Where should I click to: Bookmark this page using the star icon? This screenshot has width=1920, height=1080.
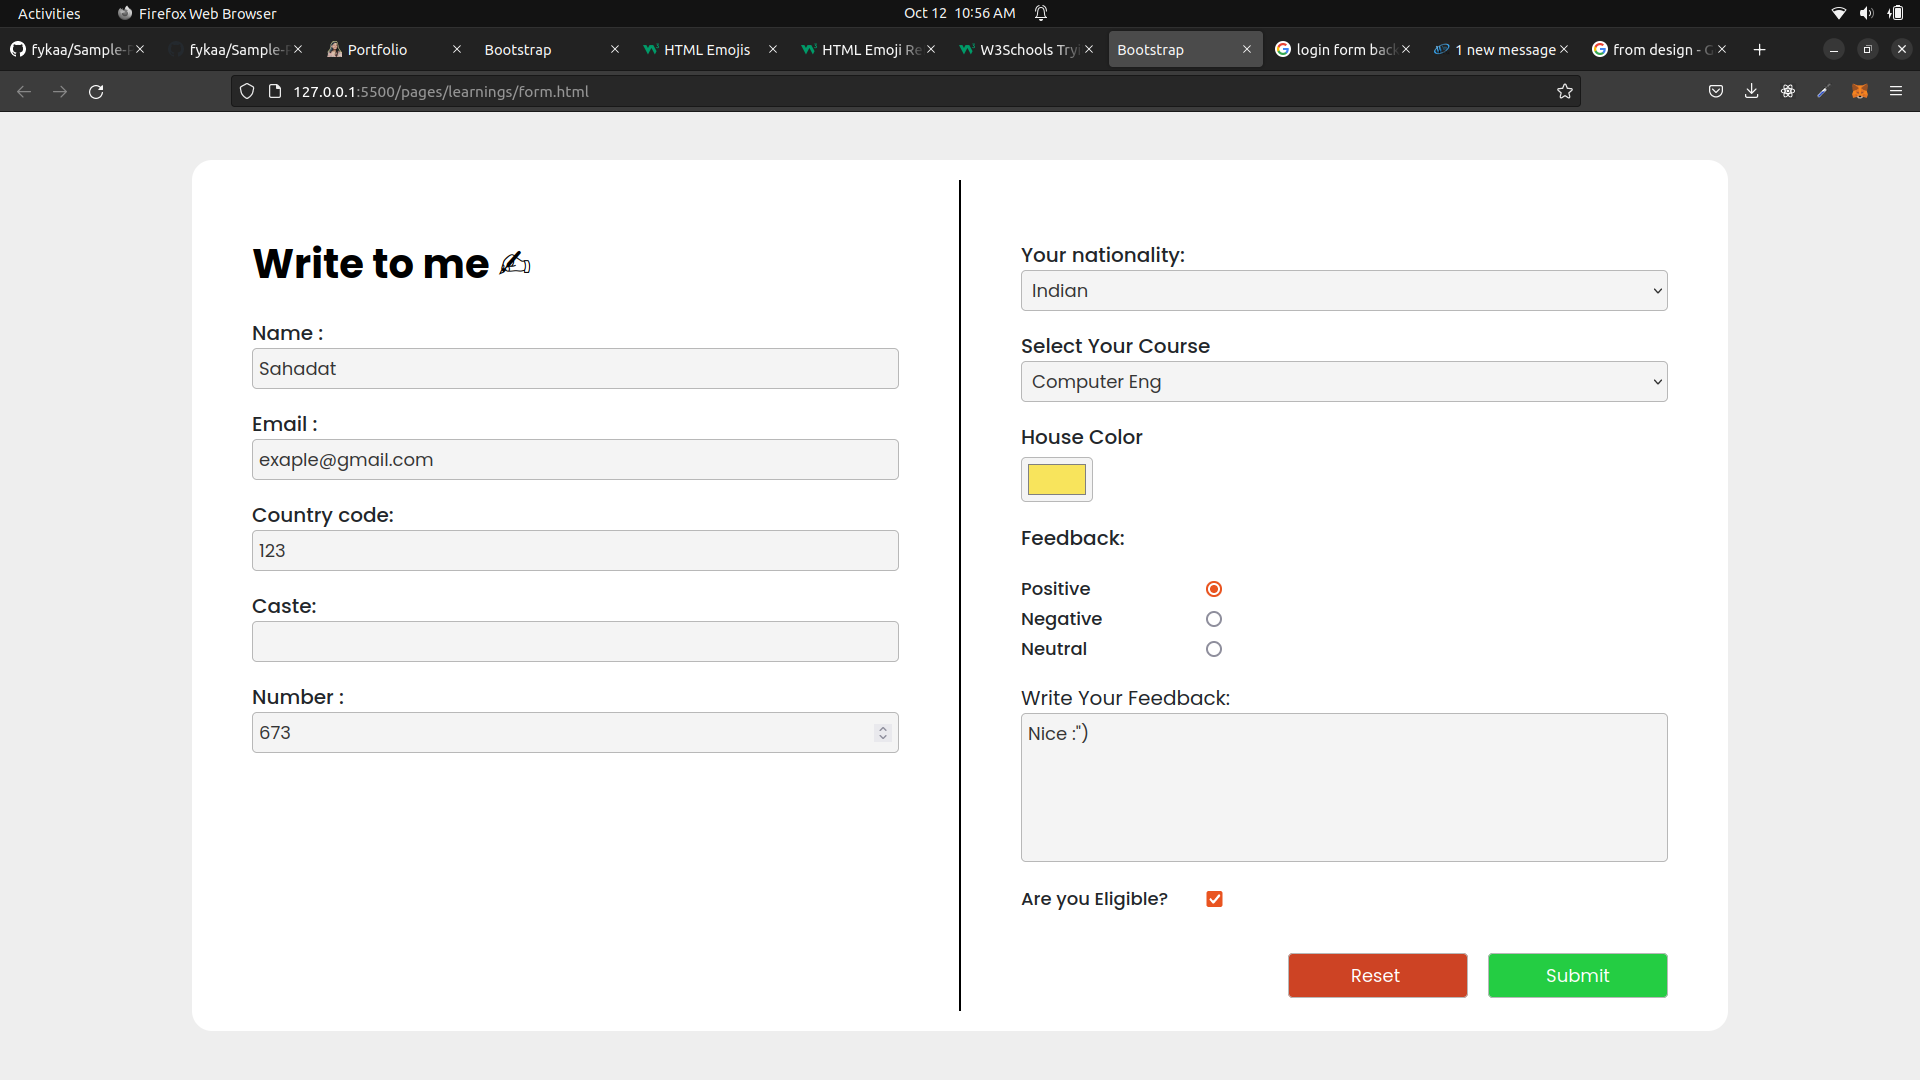(x=1565, y=91)
